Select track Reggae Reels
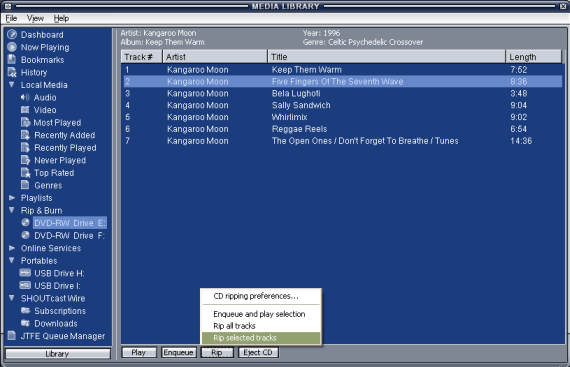 click(342, 129)
